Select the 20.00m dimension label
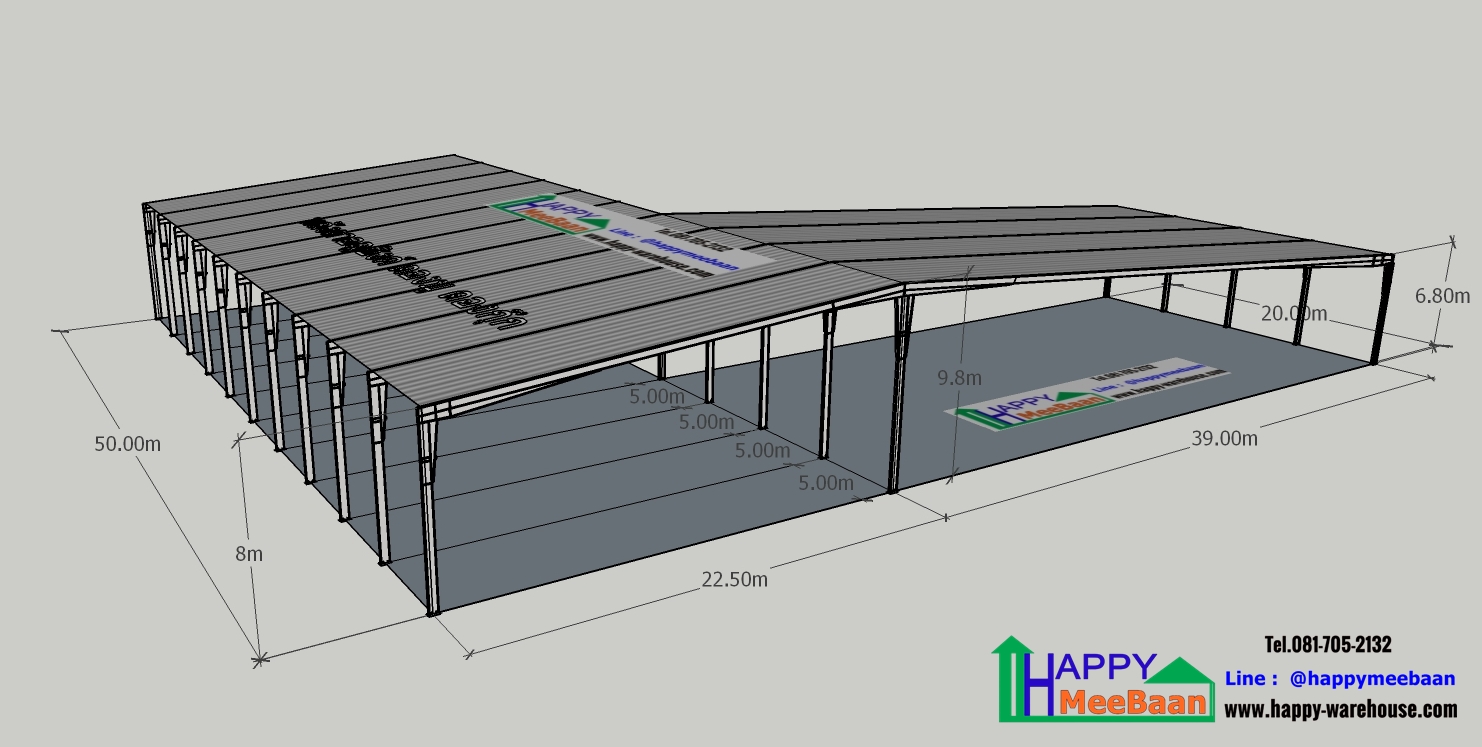 click(x=1293, y=313)
